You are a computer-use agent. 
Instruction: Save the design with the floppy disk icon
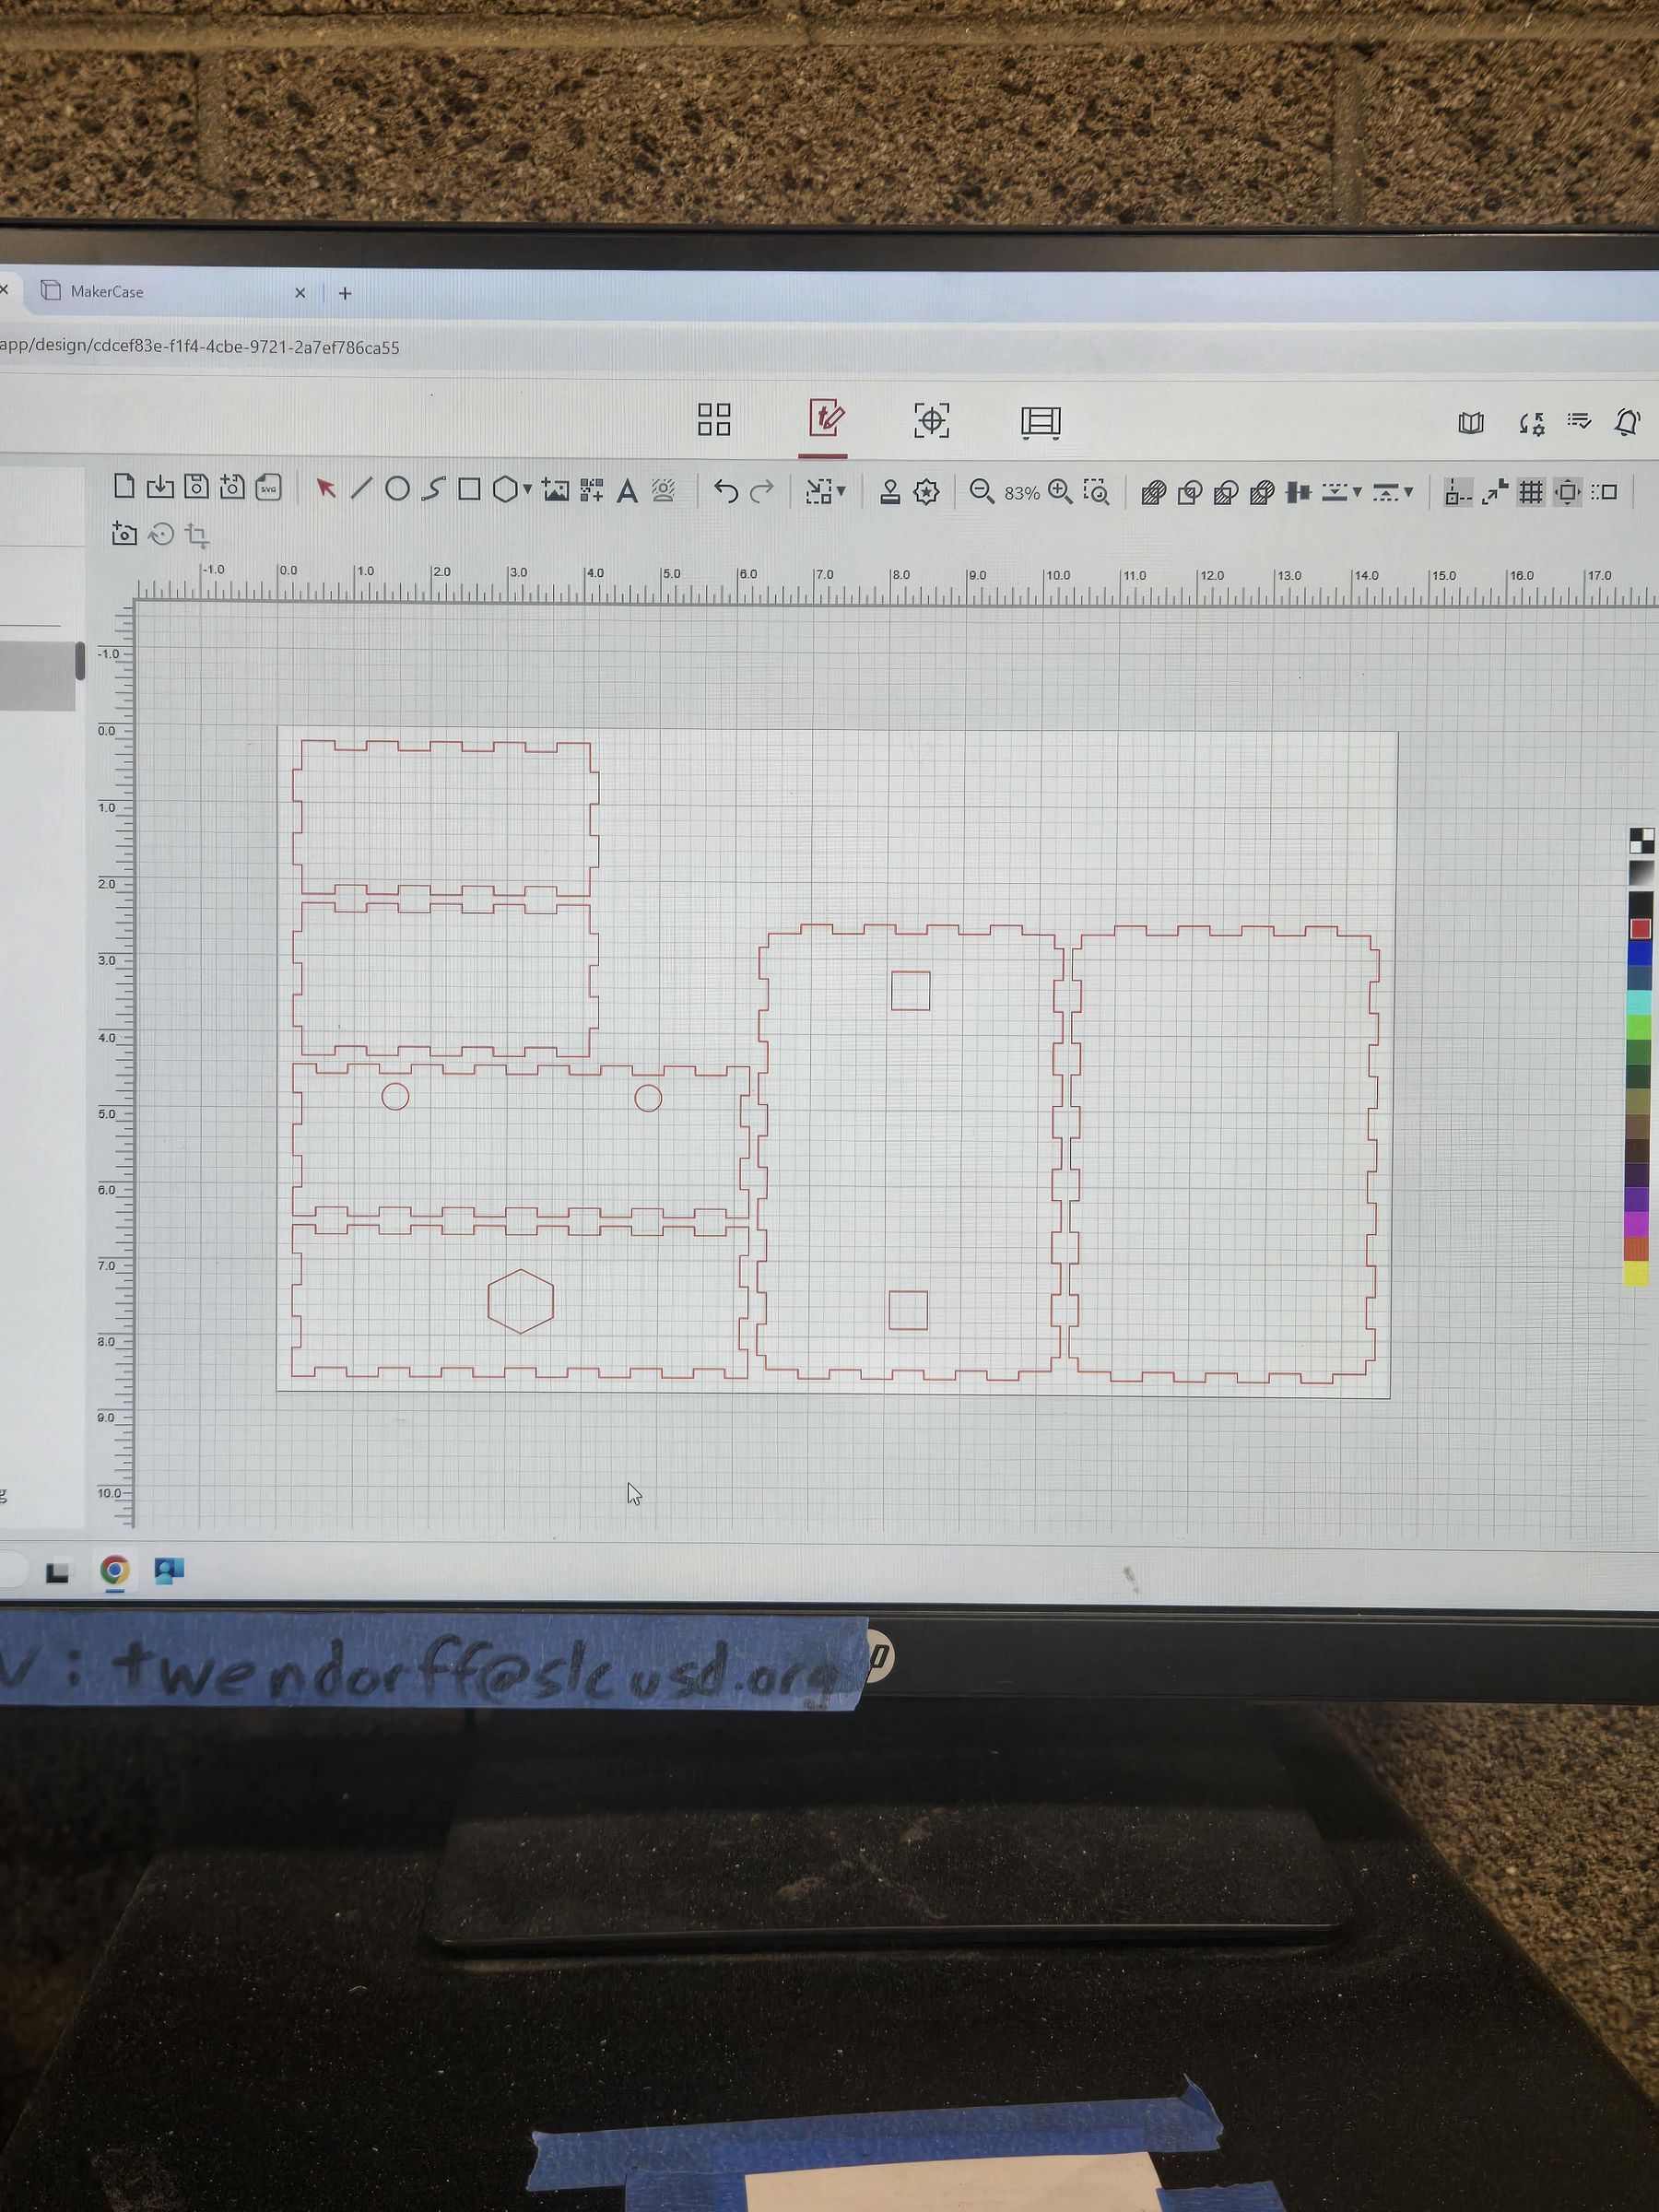(x=196, y=486)
